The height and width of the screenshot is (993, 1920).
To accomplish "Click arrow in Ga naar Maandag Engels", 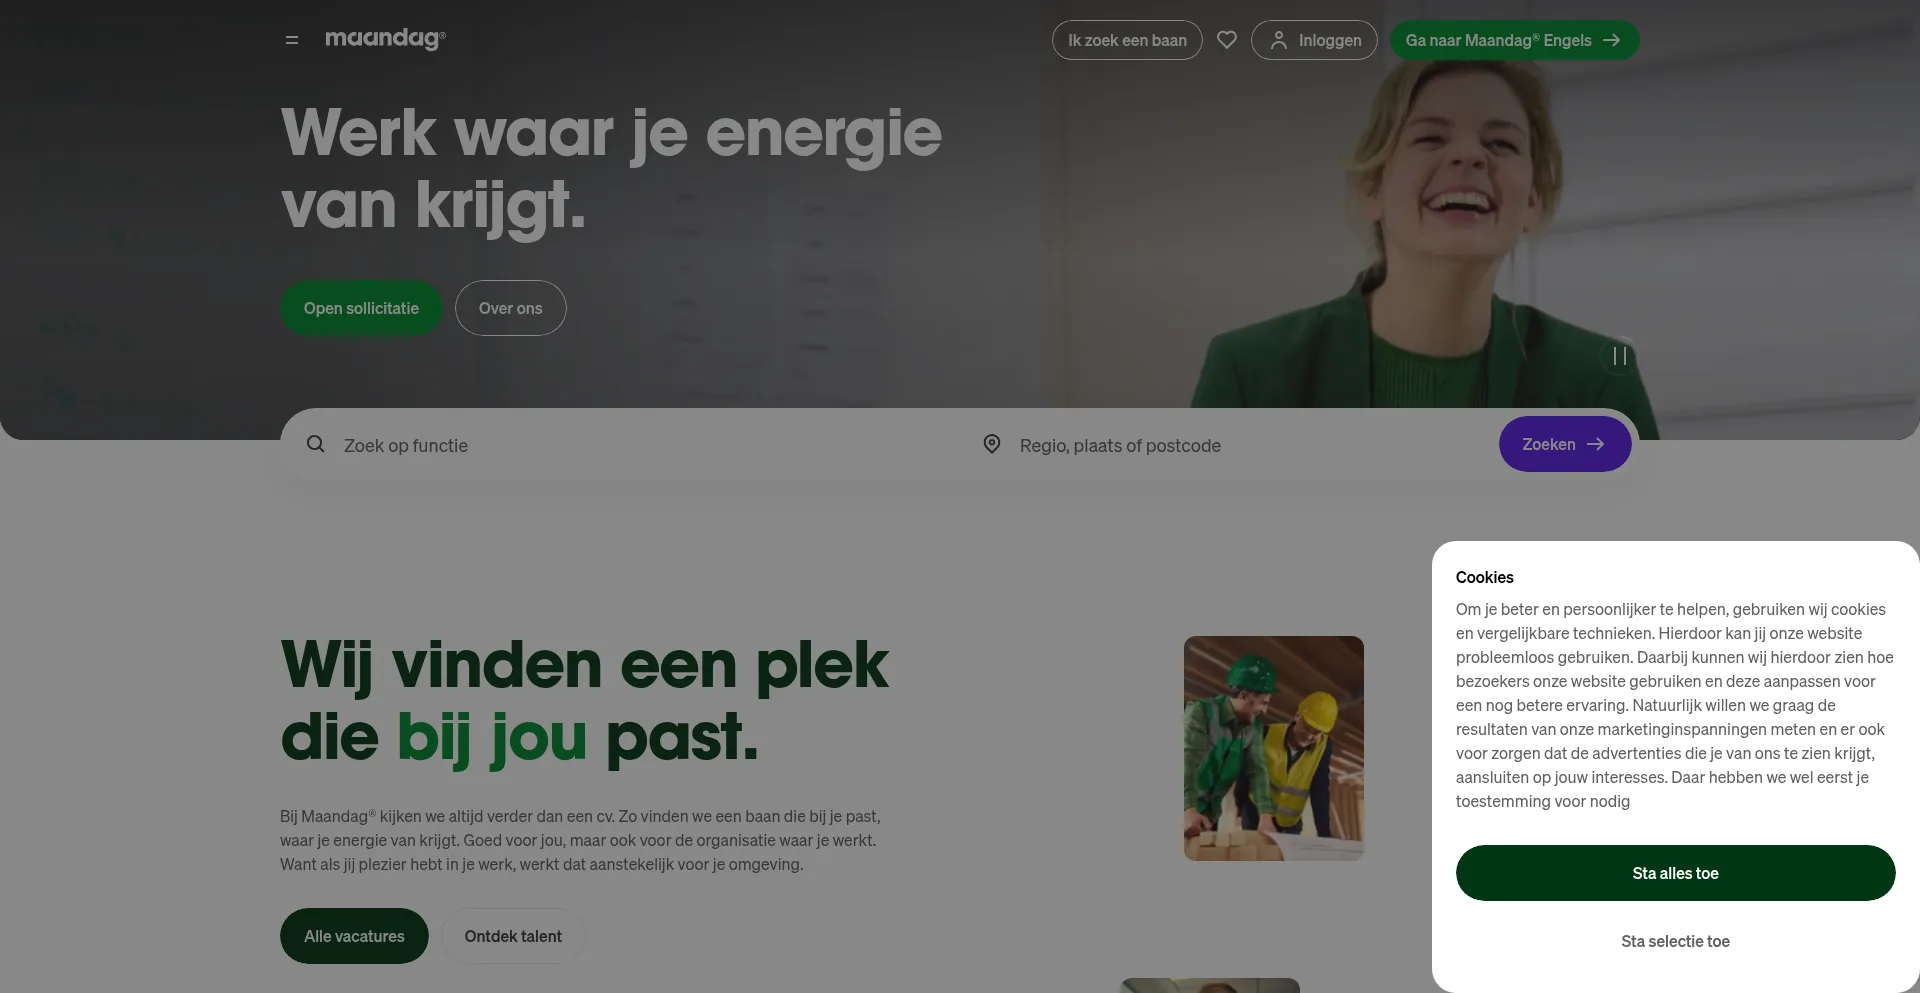I will [1611, 40].
